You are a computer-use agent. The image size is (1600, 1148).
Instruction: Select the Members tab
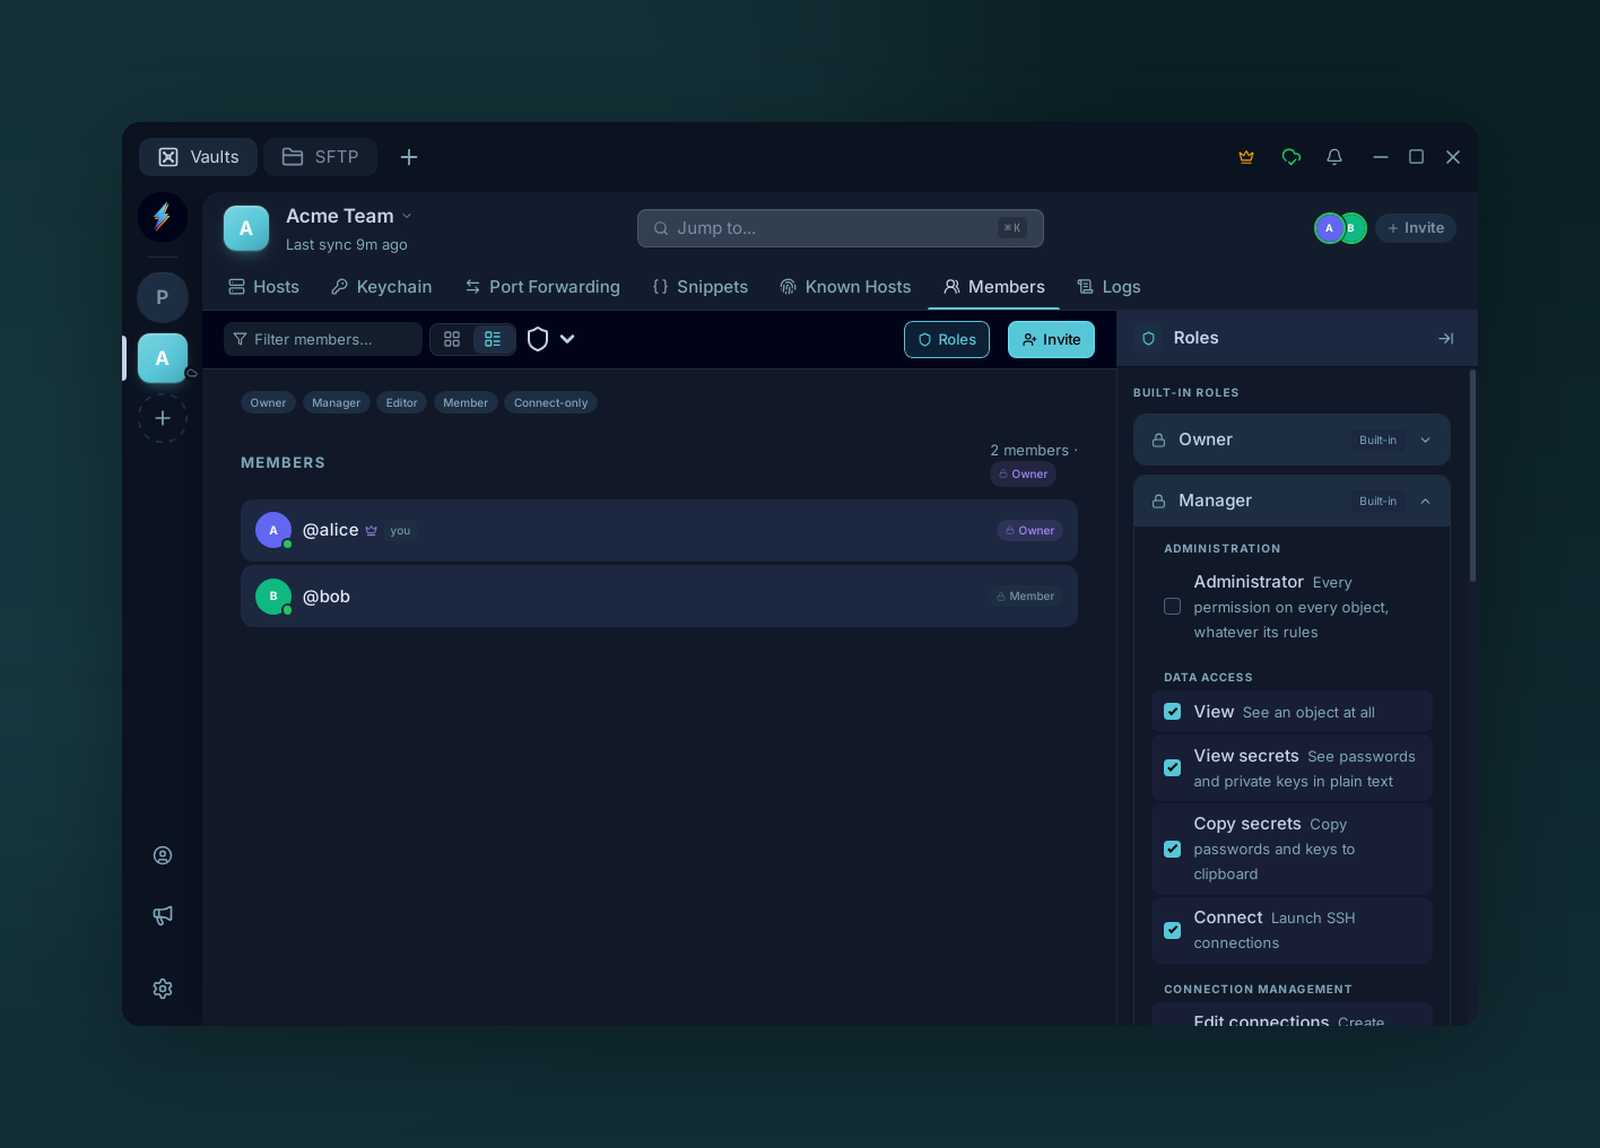point(994,287)
